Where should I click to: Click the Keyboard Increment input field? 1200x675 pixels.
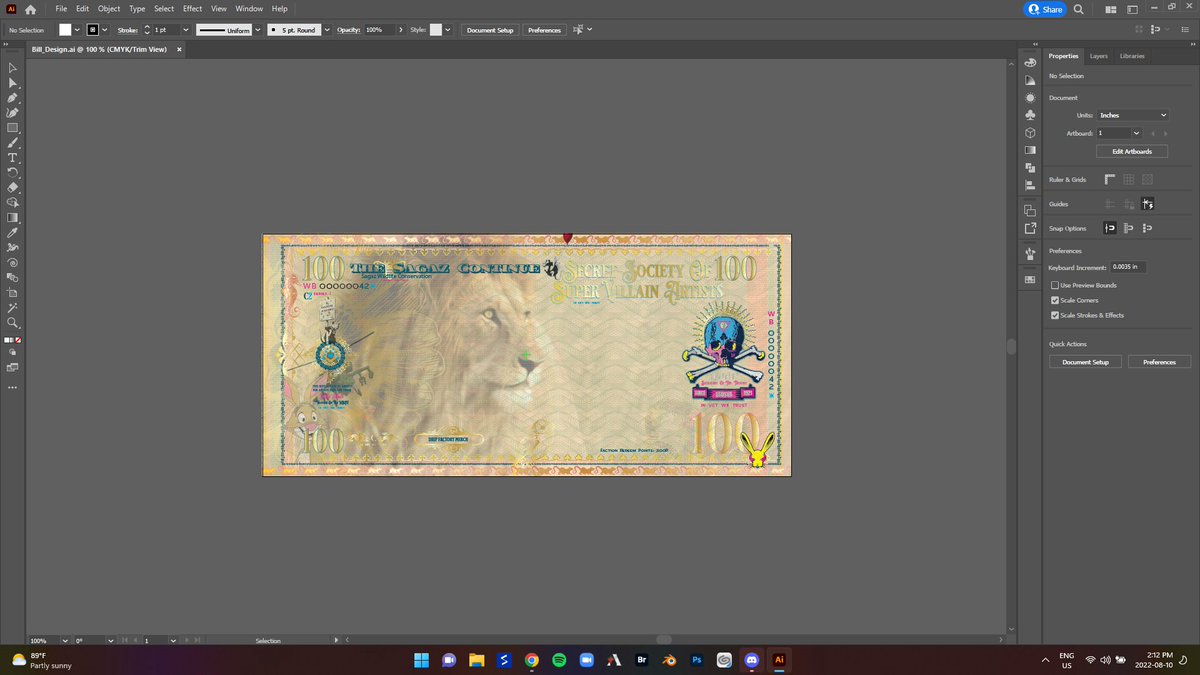[x=1129, y=267]
